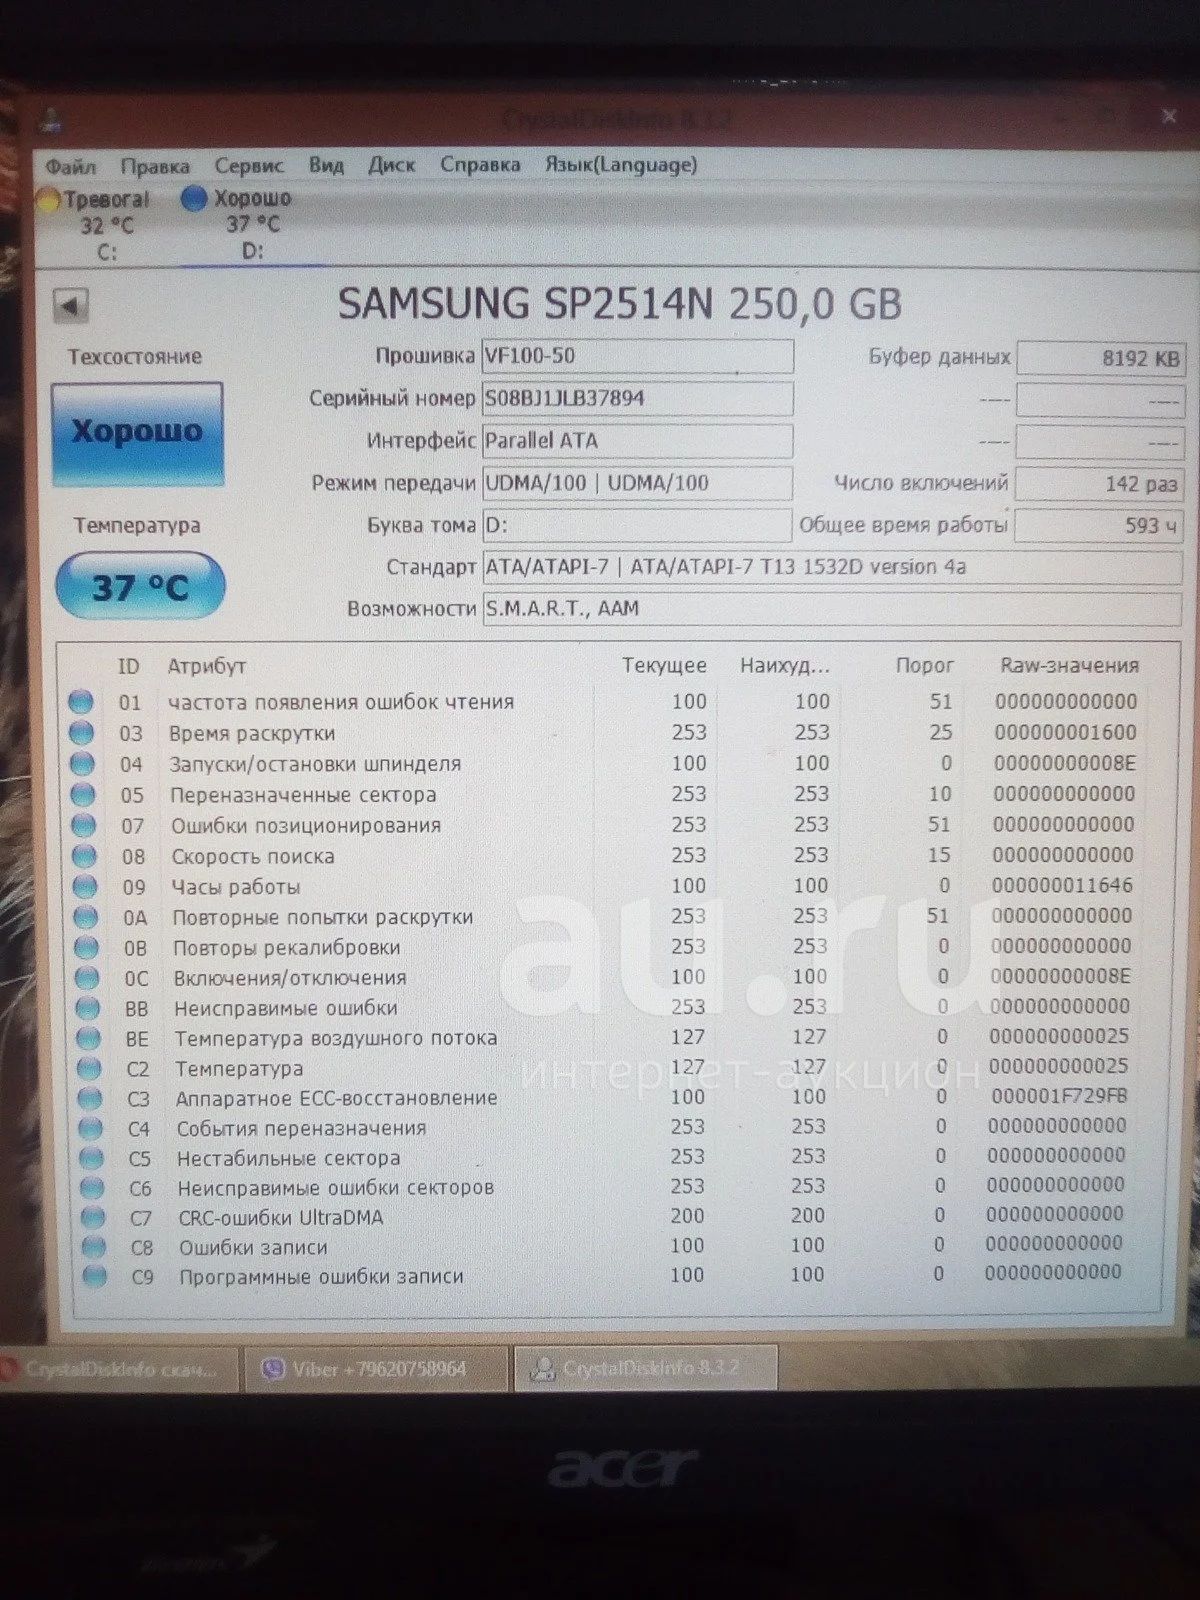The height and width of the screenshot is (1600, 1200).
Task: Click status dot of Нестабильные сектора
Action: [91, 1158]
